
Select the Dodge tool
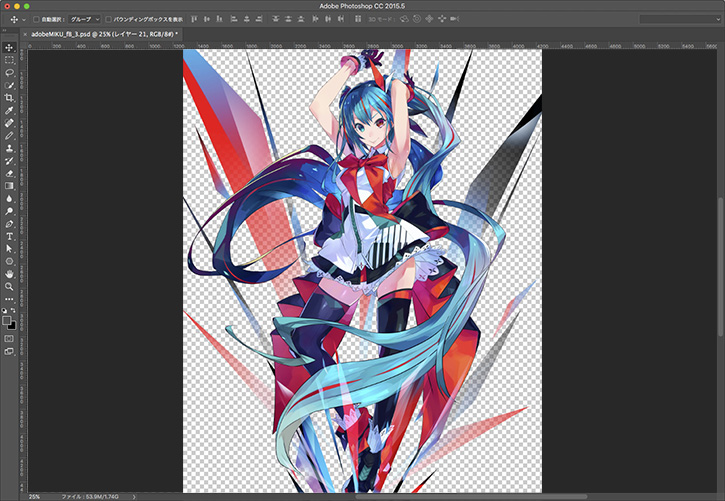click(9, 211)
